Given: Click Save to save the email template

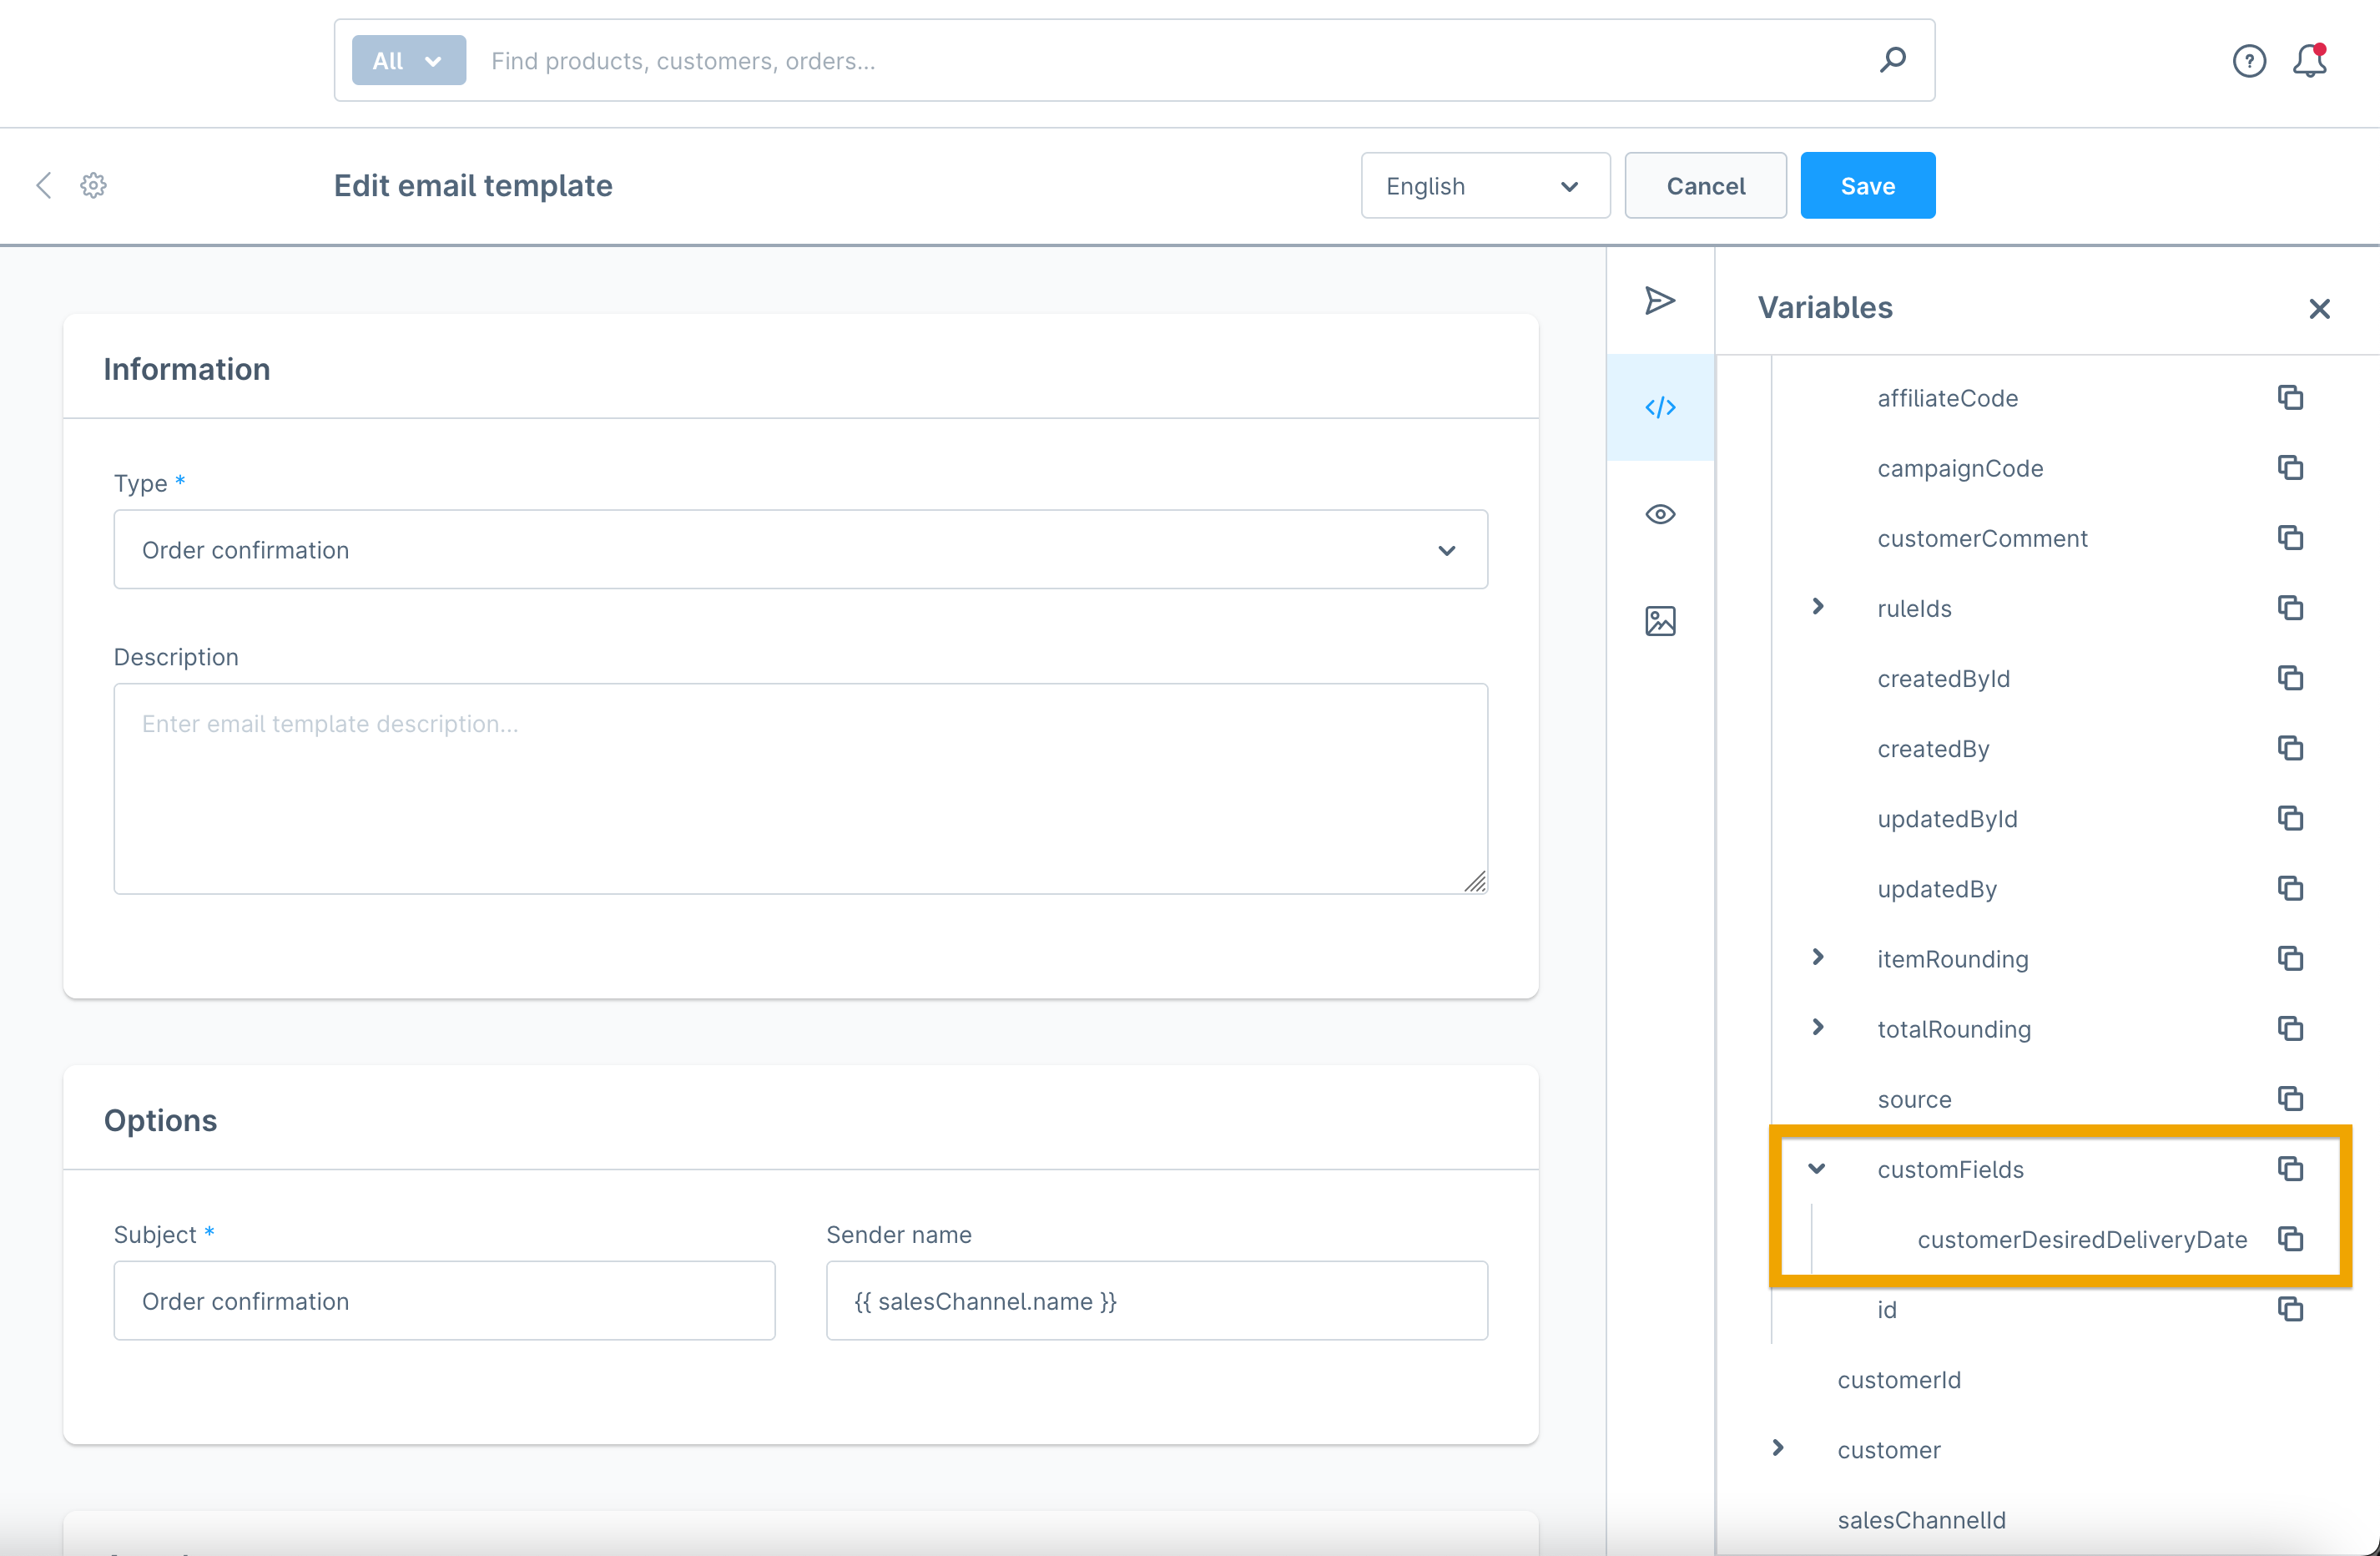Looking at the screenshot, I should pos(1868,186).
